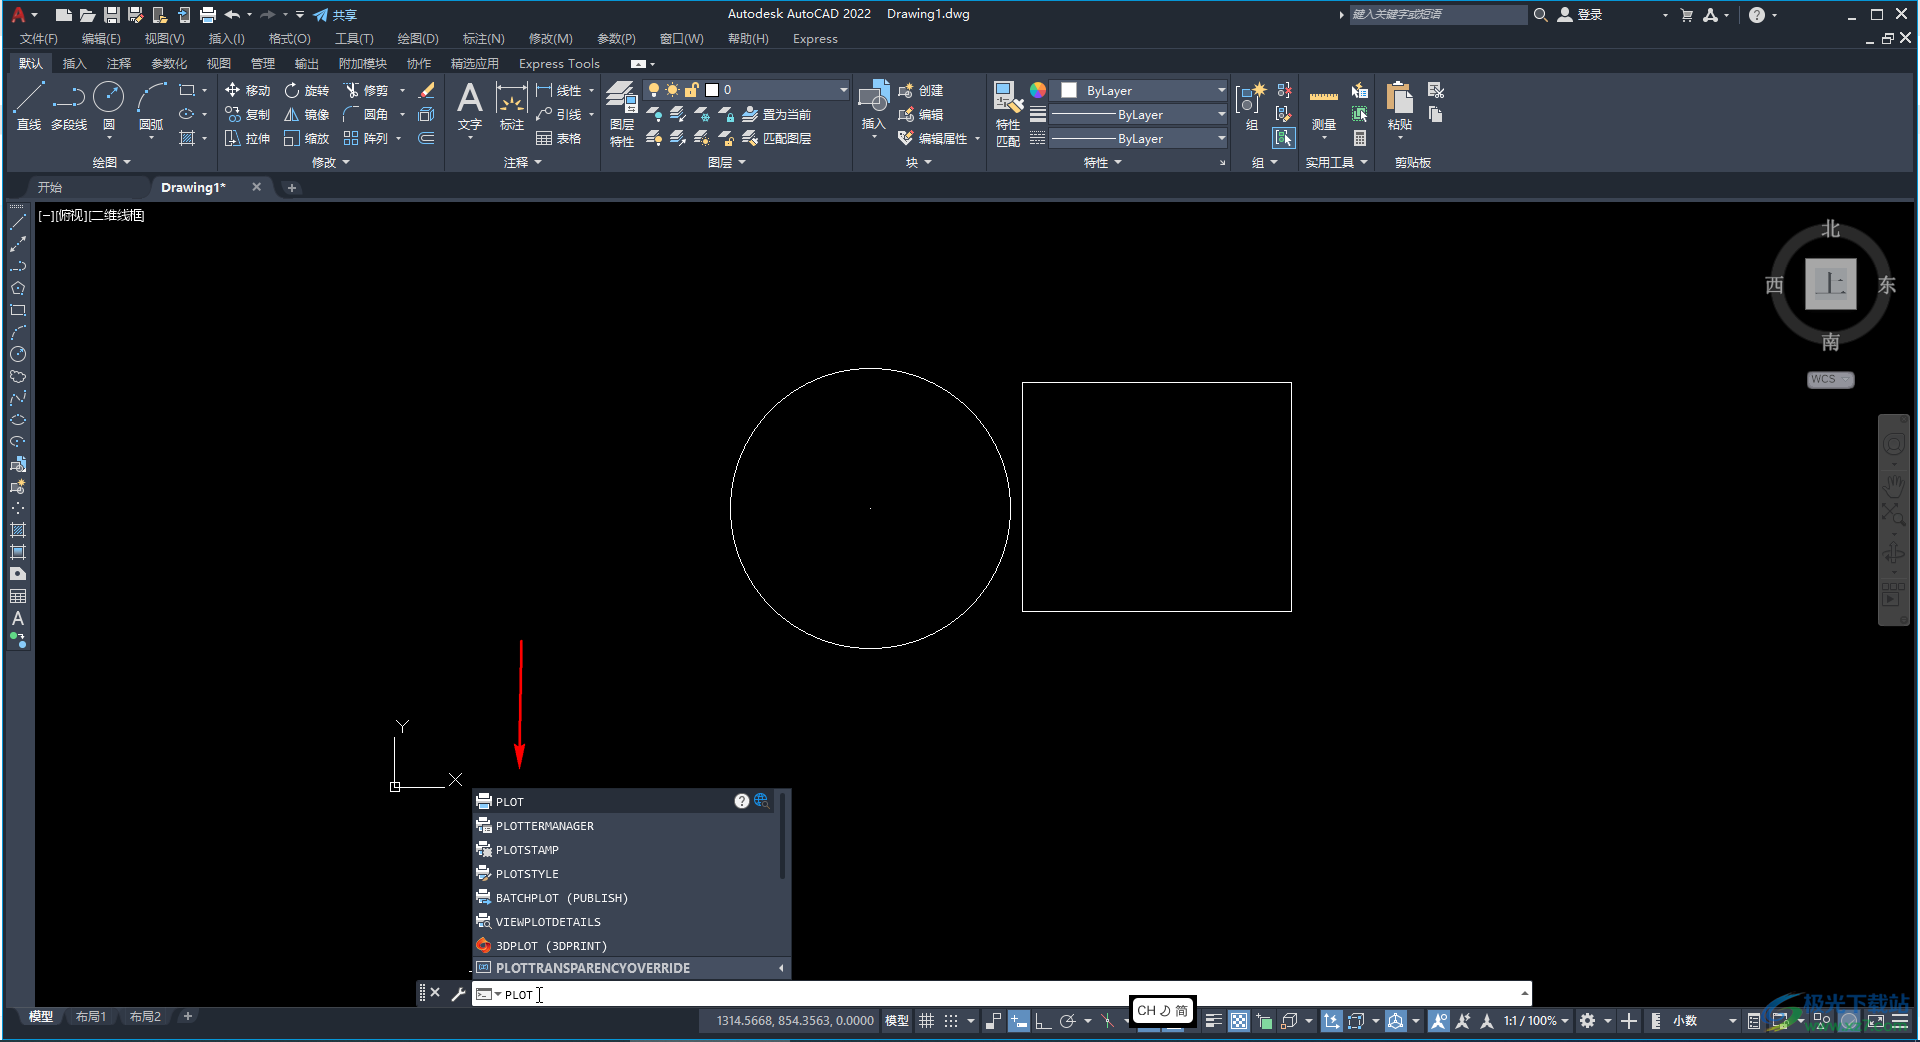1920x1042 pixels.
Task: Click the Paste (粘贴) icon
Action: click(1399, 106)
